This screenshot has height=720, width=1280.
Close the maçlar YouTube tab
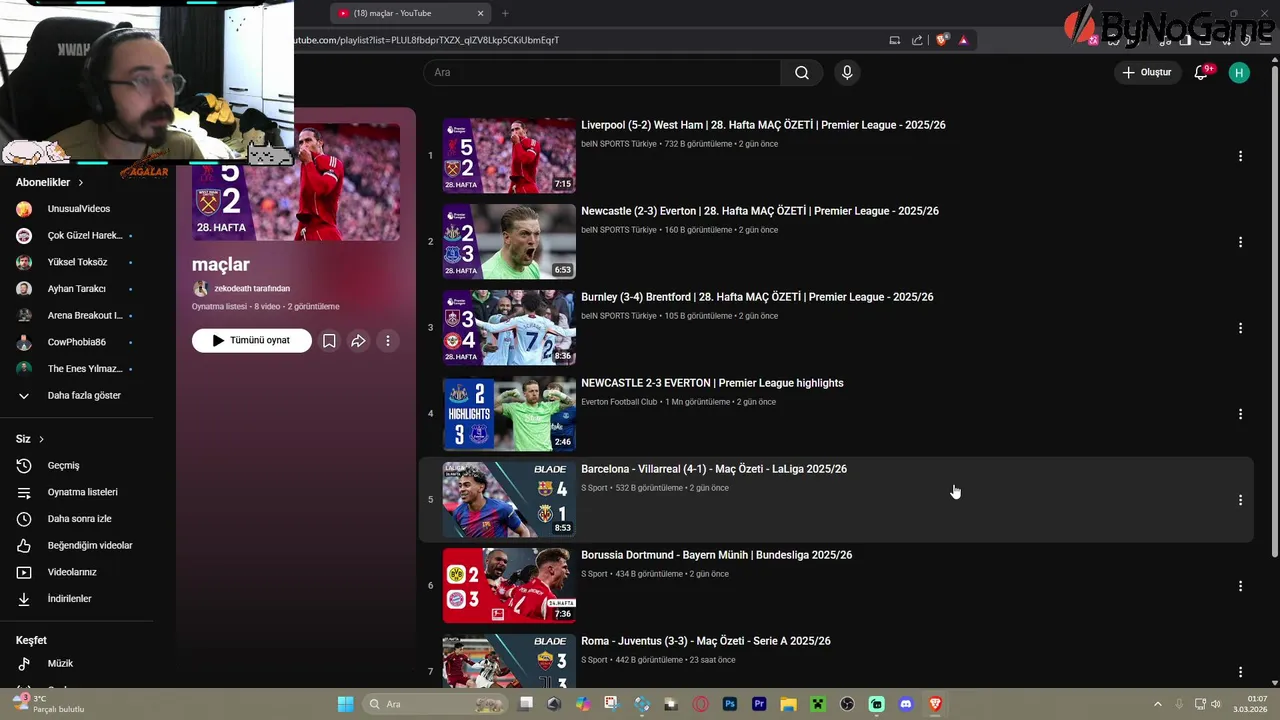(480, 13)
